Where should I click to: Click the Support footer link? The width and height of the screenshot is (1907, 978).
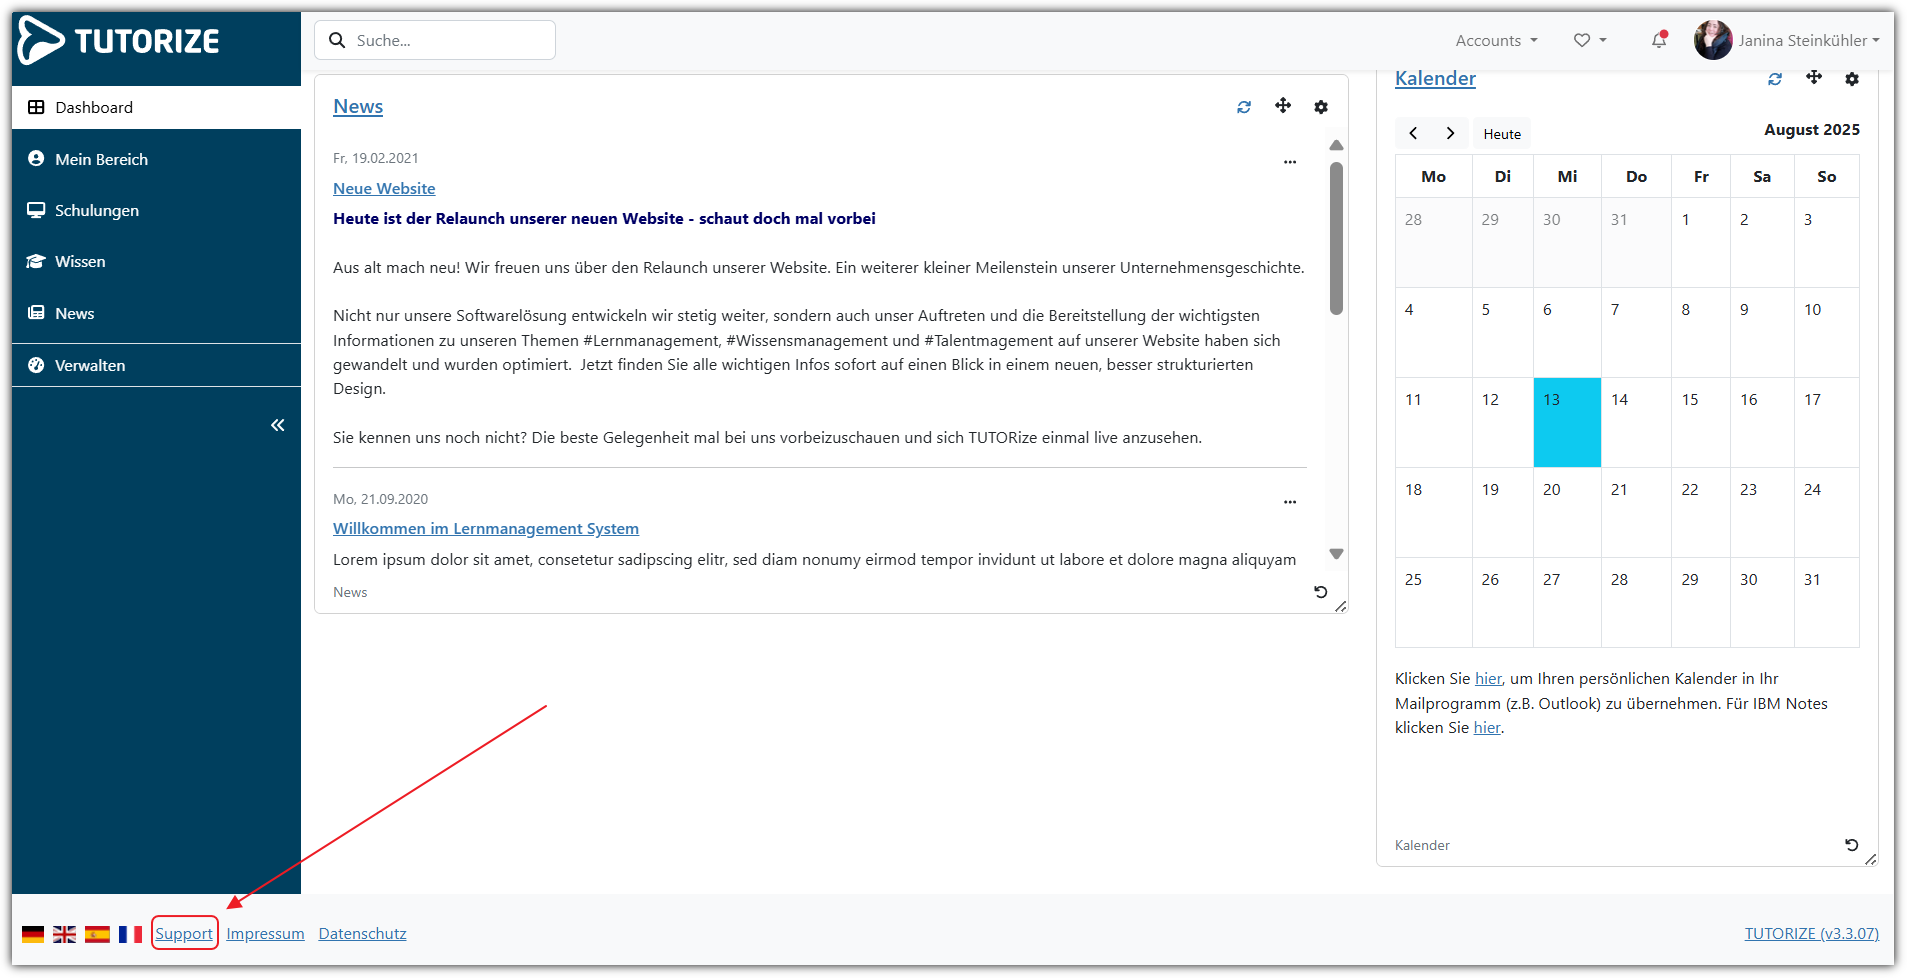pos(184,934)
